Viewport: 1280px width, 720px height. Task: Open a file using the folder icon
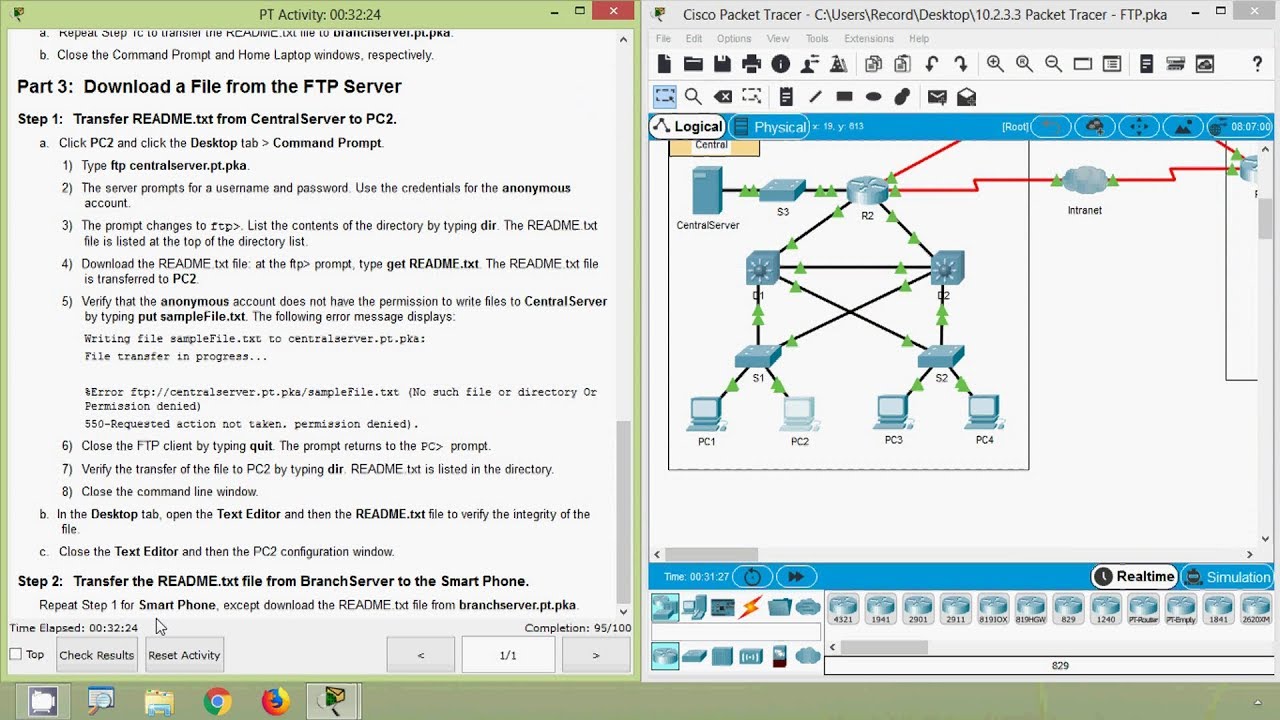pos(693,64)
